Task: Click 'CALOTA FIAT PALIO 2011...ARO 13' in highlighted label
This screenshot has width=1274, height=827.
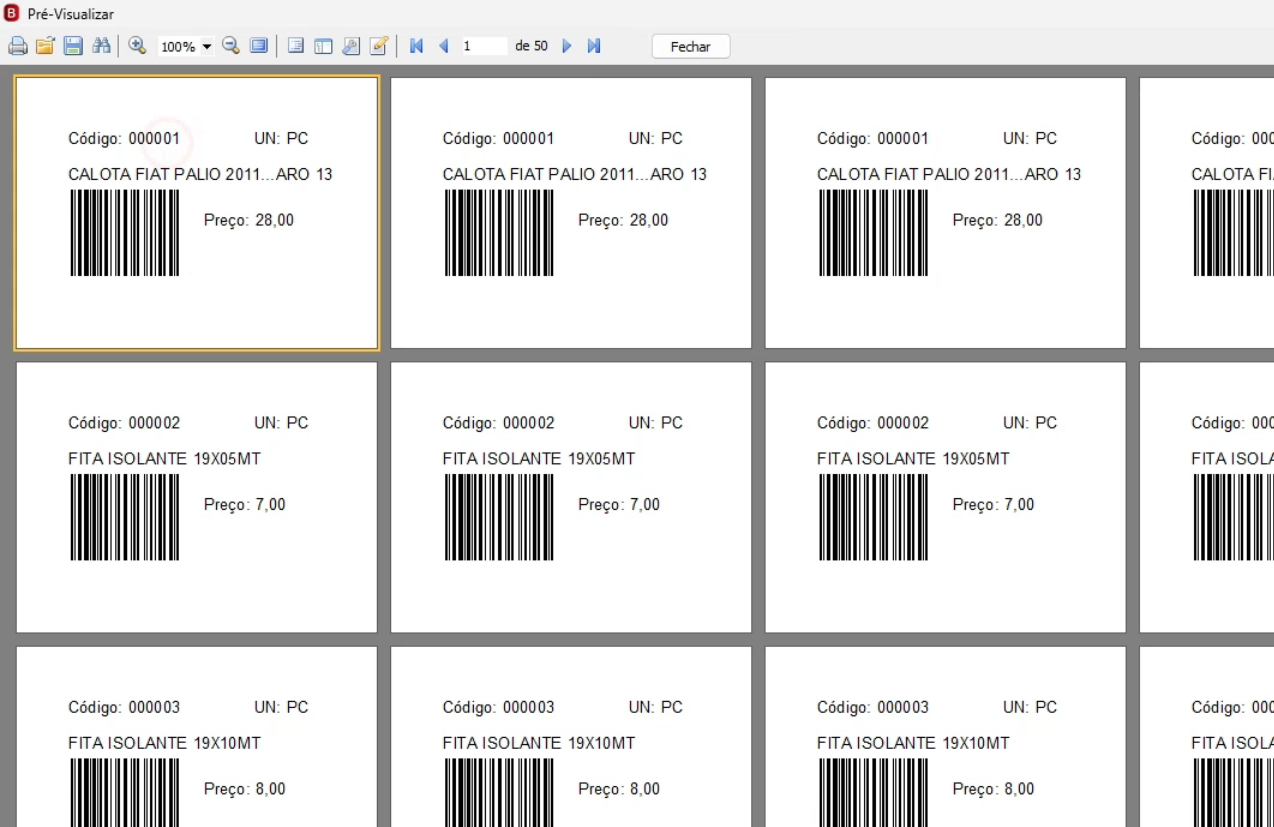Action: coord(200,174)
